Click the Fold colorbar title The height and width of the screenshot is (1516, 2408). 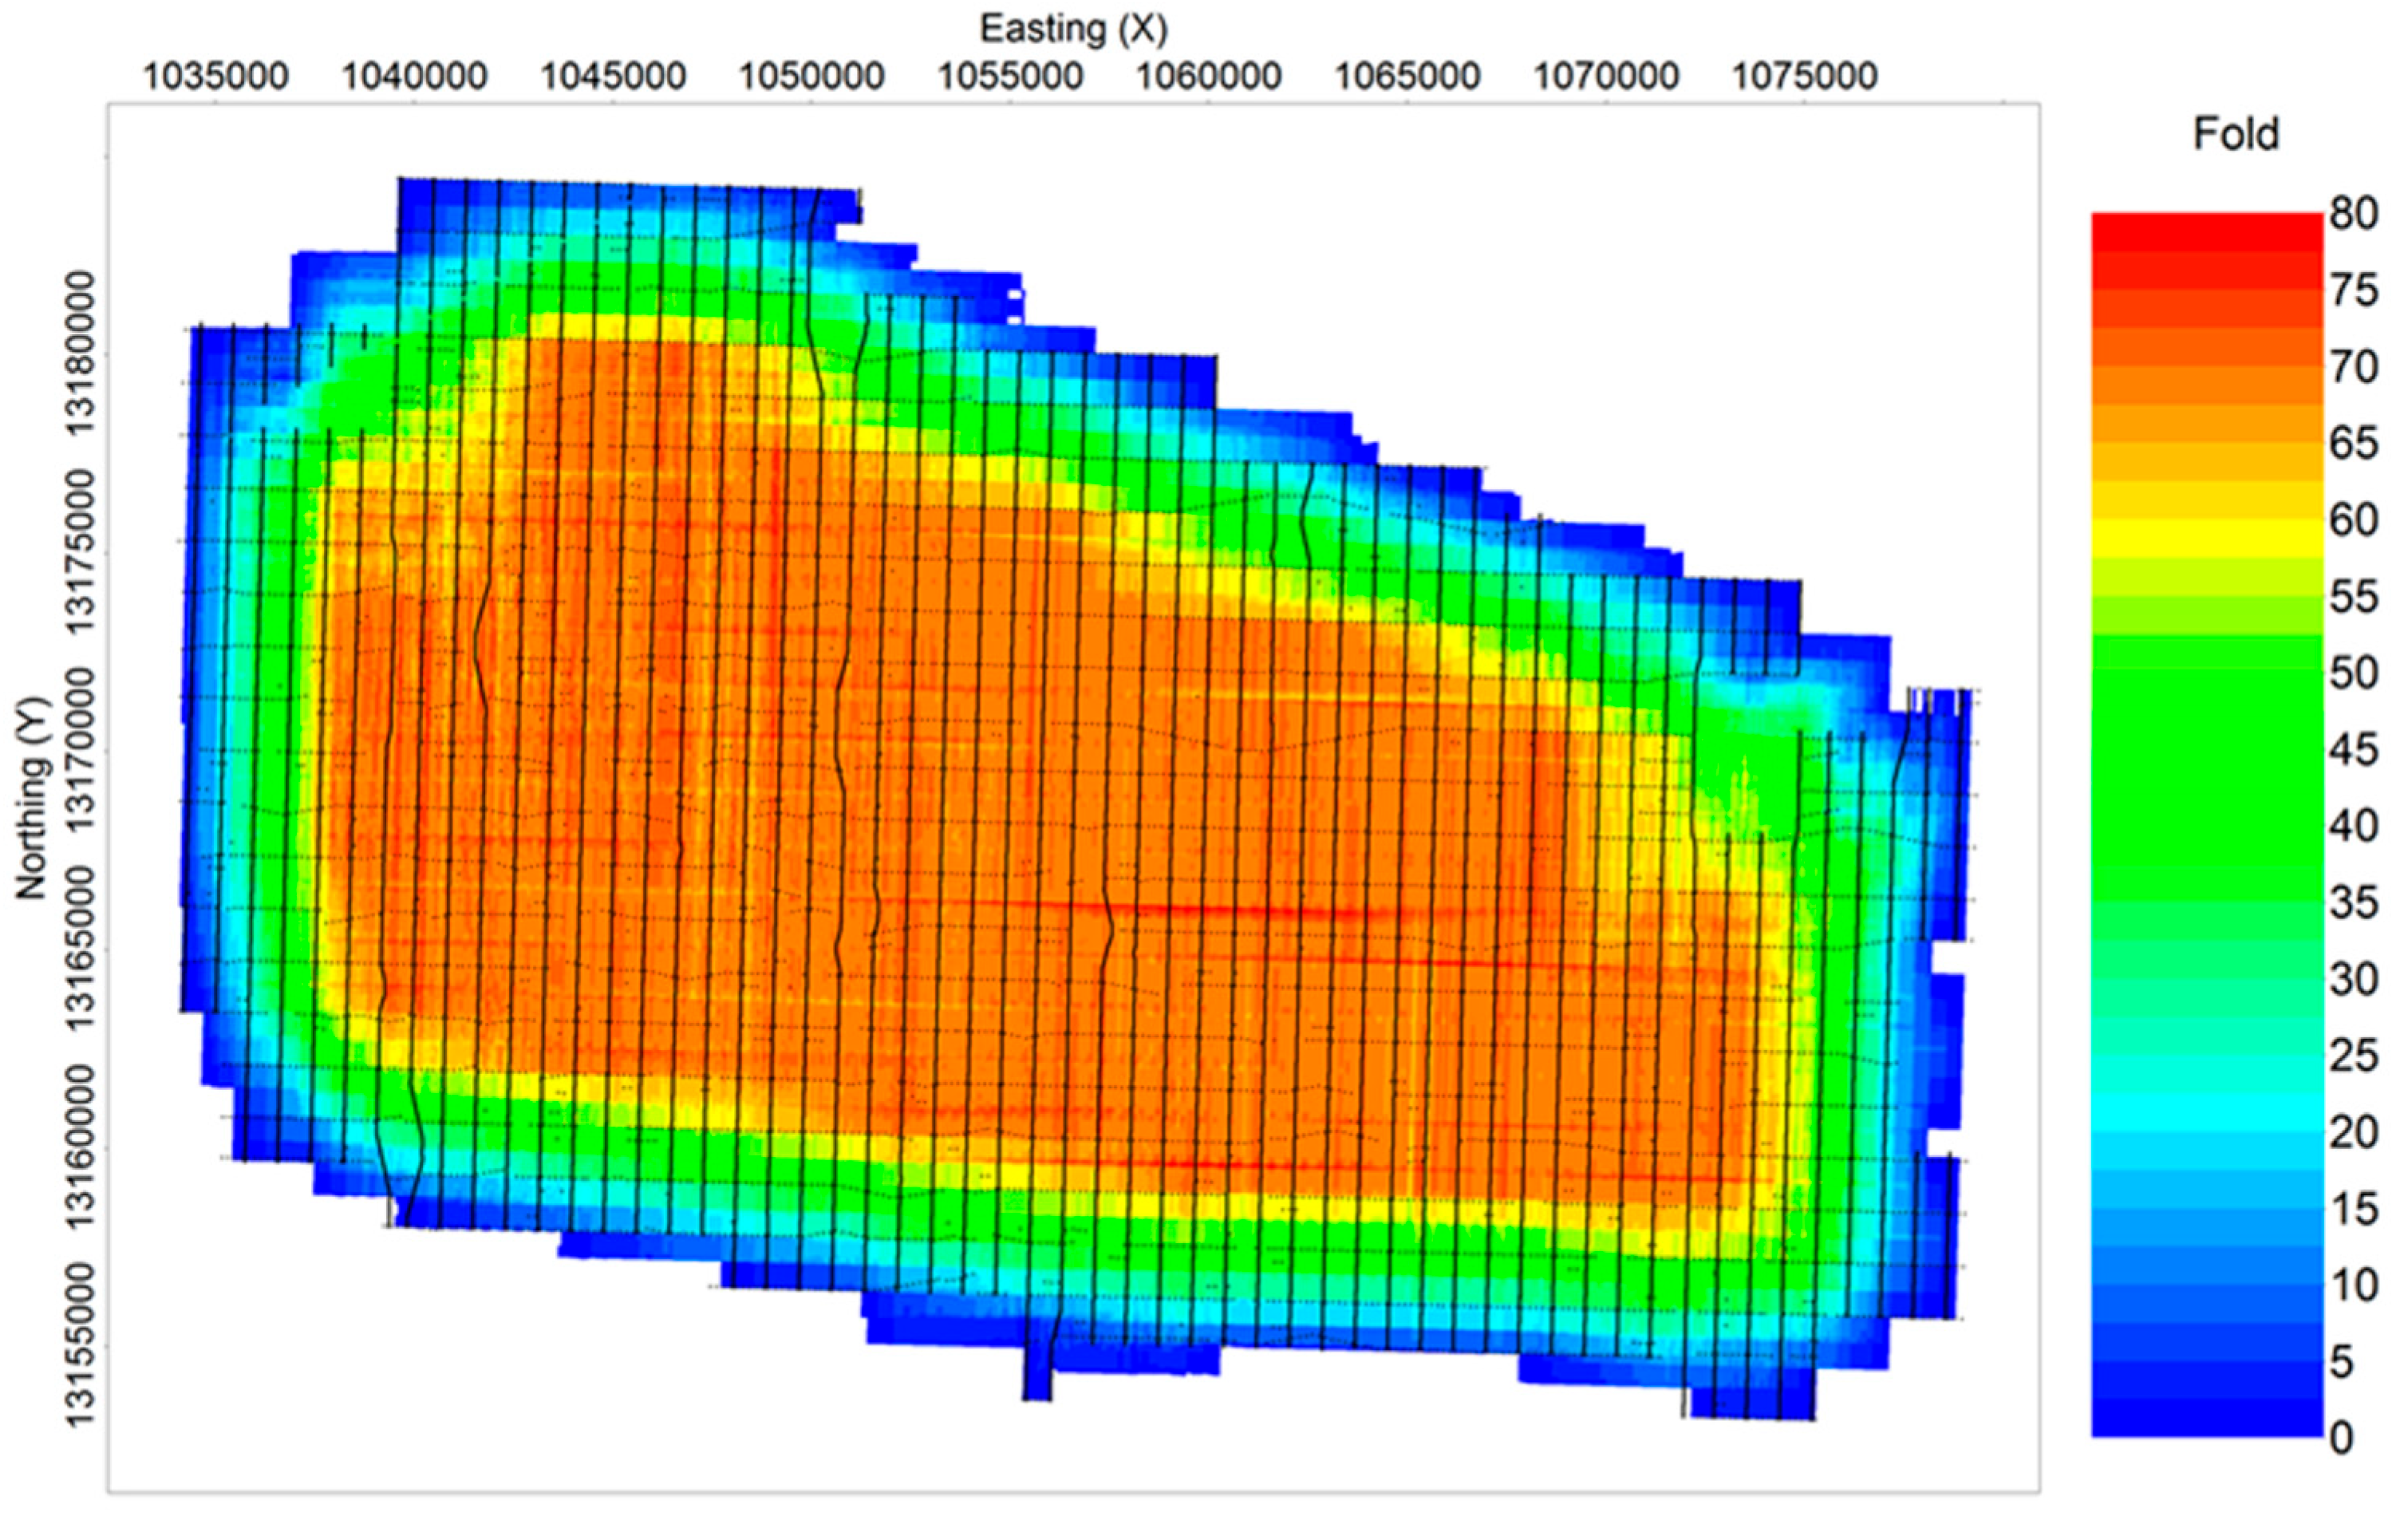pyautogui.click(x=2235, y=133)
